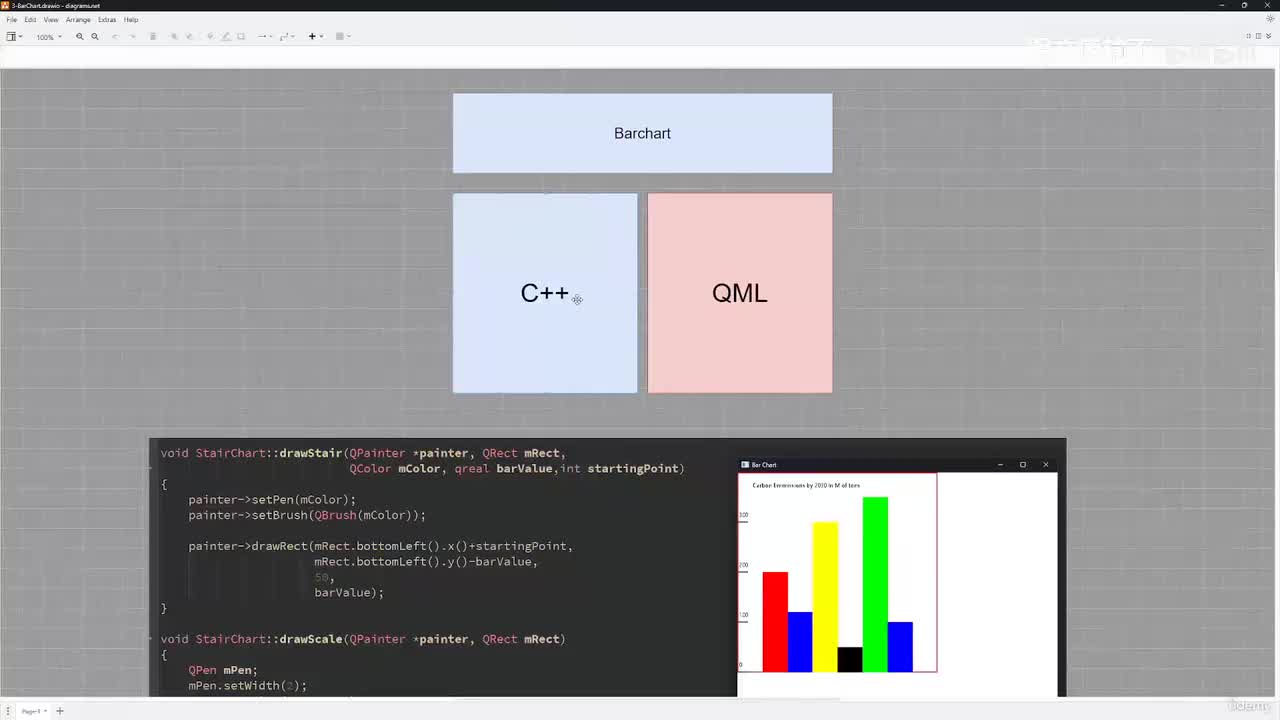Select the QML box in diagram
This screenshot has height=720, width=1280.
pos(740,293)
